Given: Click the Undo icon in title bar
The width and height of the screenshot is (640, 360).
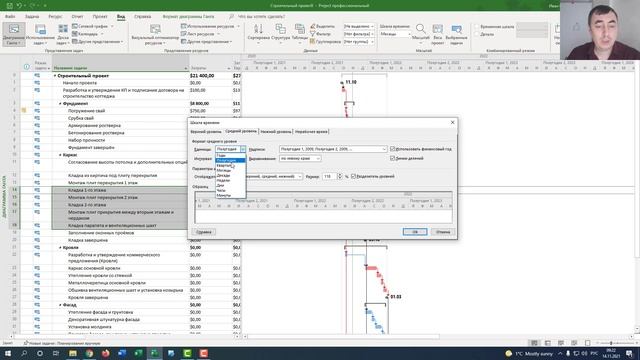Looking at the screenshot, I should [x=19, y=5].
